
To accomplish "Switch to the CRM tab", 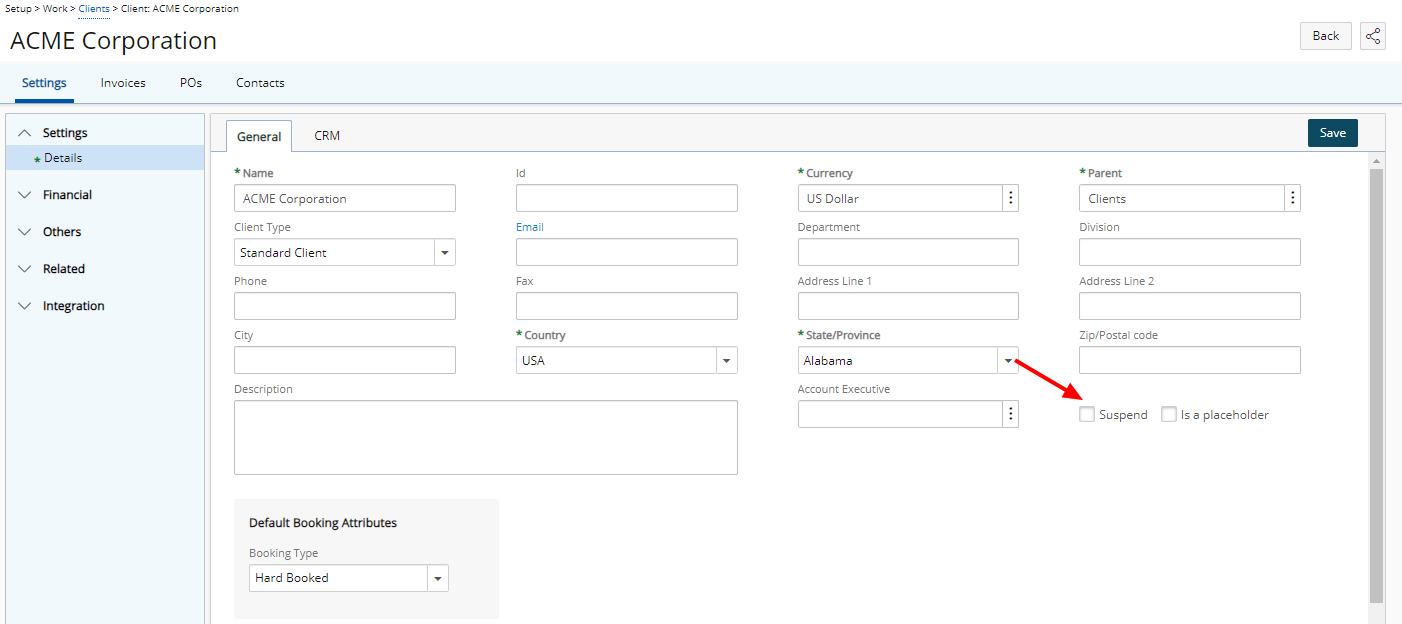I will point(327,135).
